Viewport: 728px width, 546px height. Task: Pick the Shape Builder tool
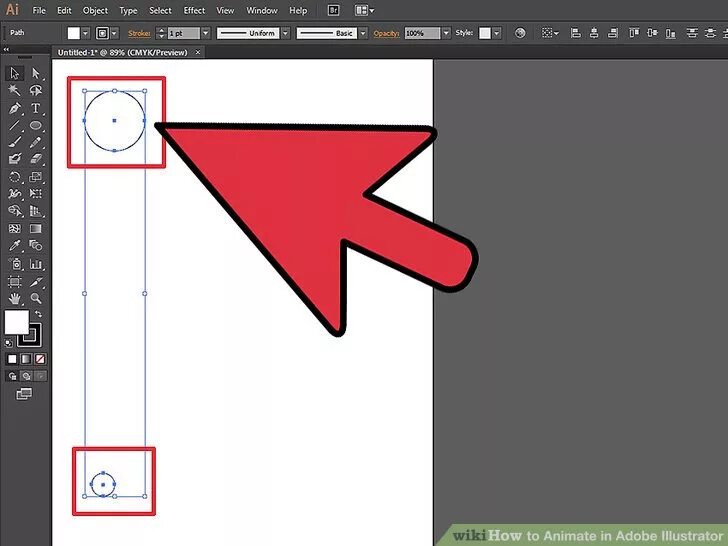[x=14, y=211]
